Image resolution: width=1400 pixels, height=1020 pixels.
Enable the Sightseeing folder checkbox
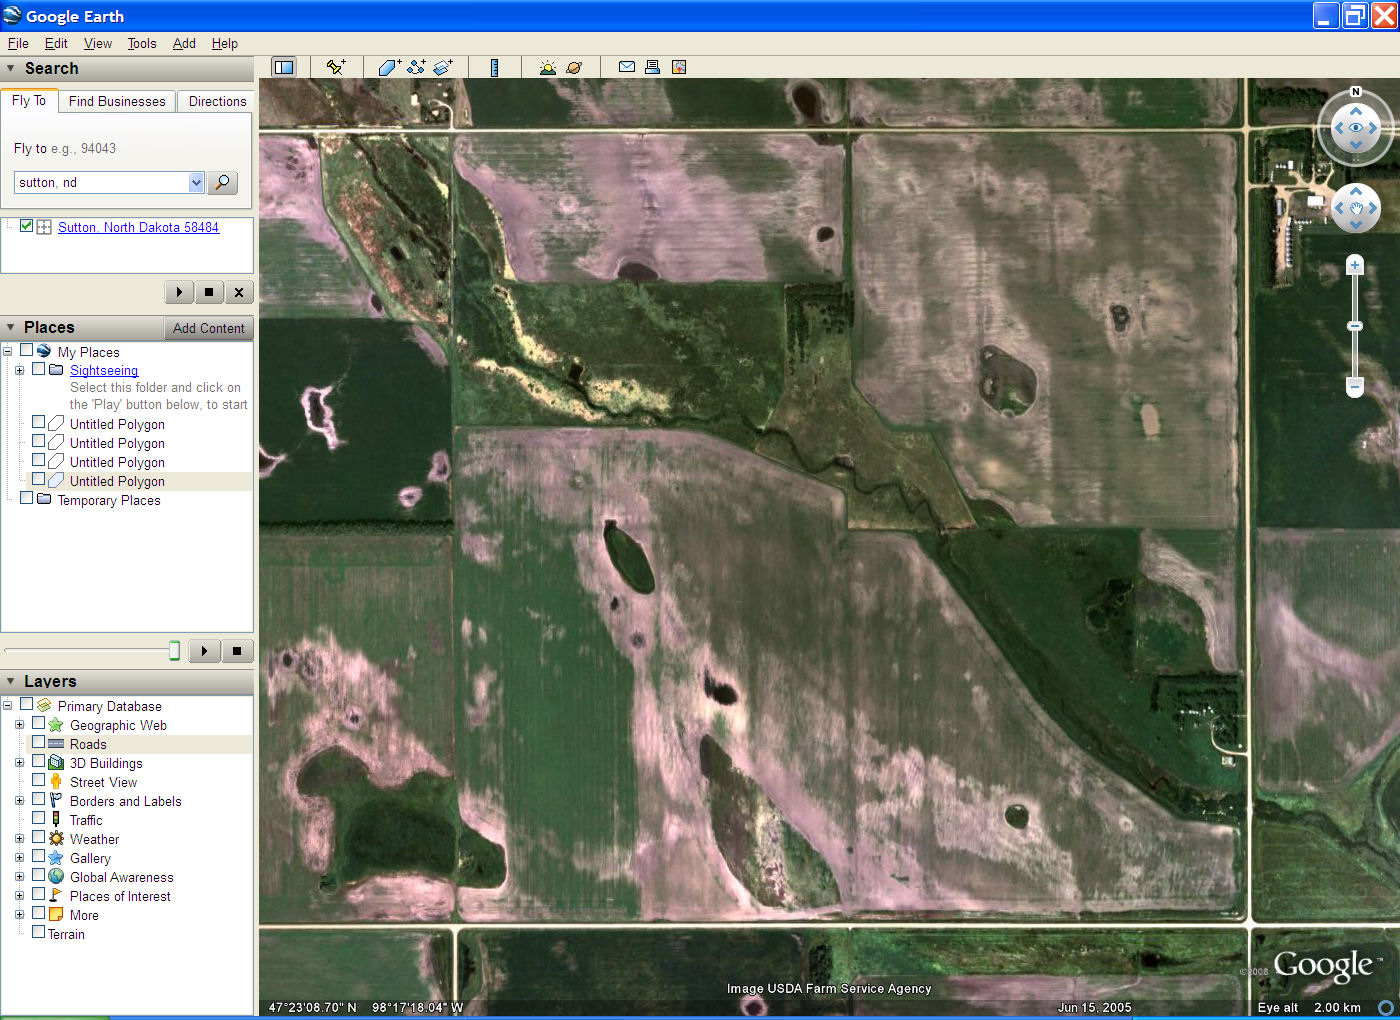38,368
